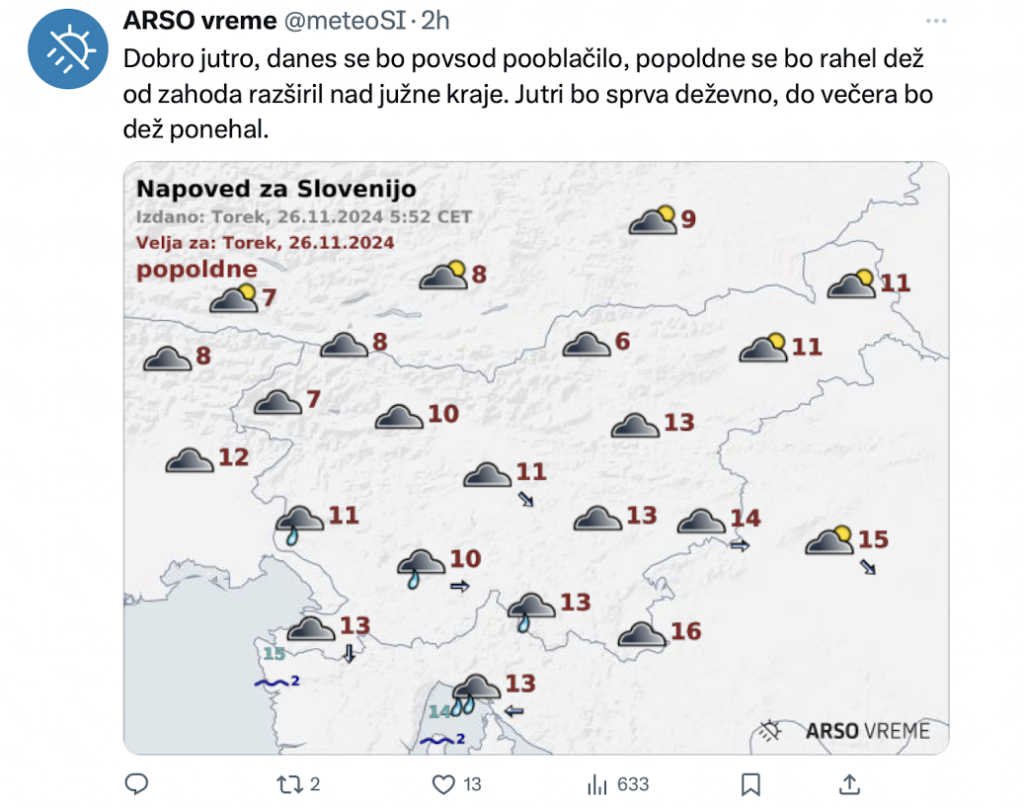The height and width of the screenshot is (811, 1024).
Task: Click the tweet text about today's forecast
Action: point(528,94)
